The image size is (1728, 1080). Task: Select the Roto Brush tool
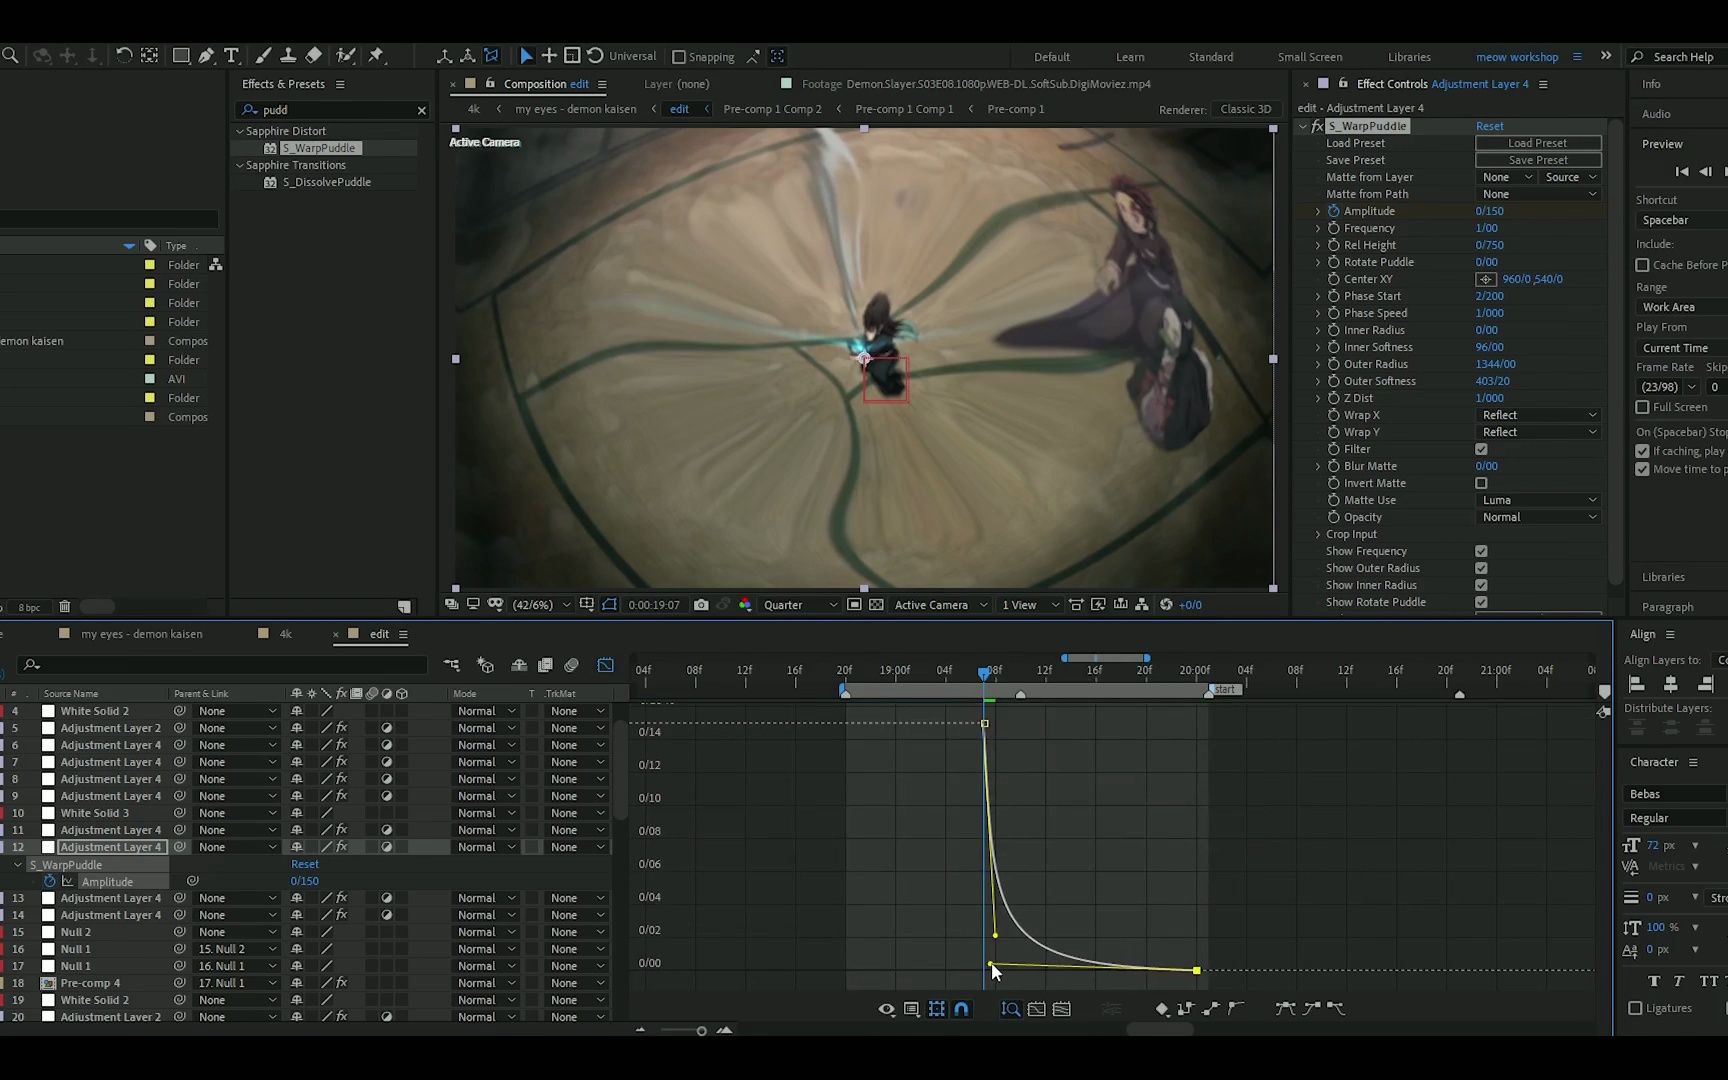click(x=346, y=56)
